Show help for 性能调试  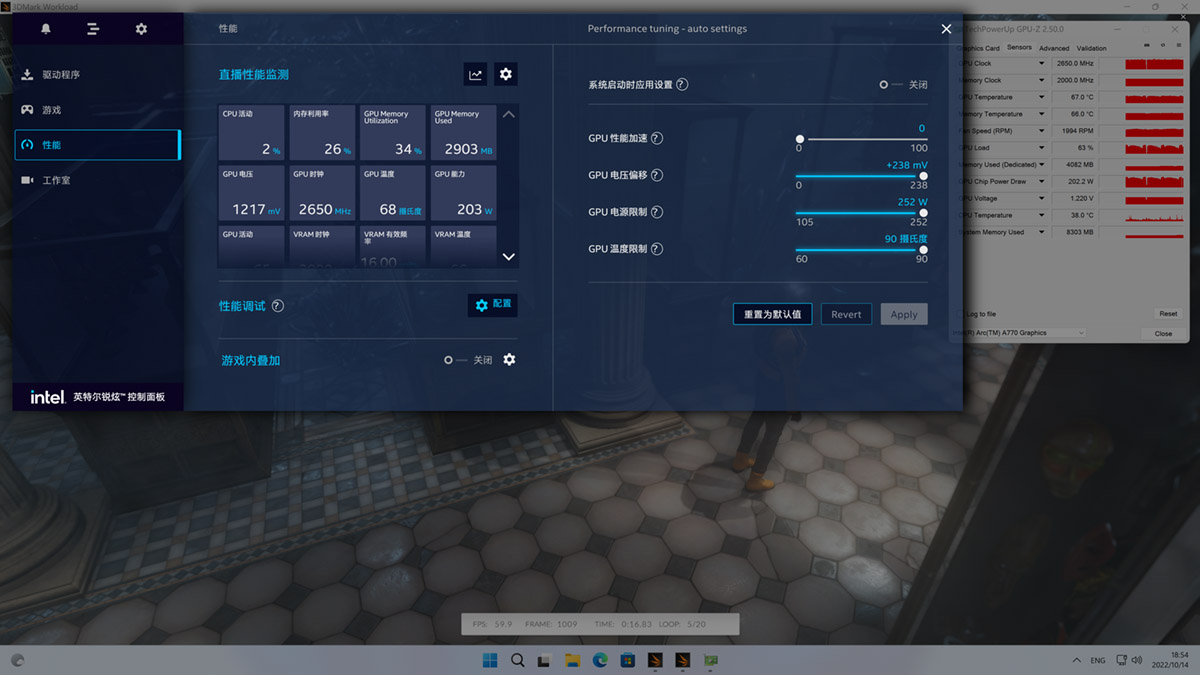tap(278, 306)
